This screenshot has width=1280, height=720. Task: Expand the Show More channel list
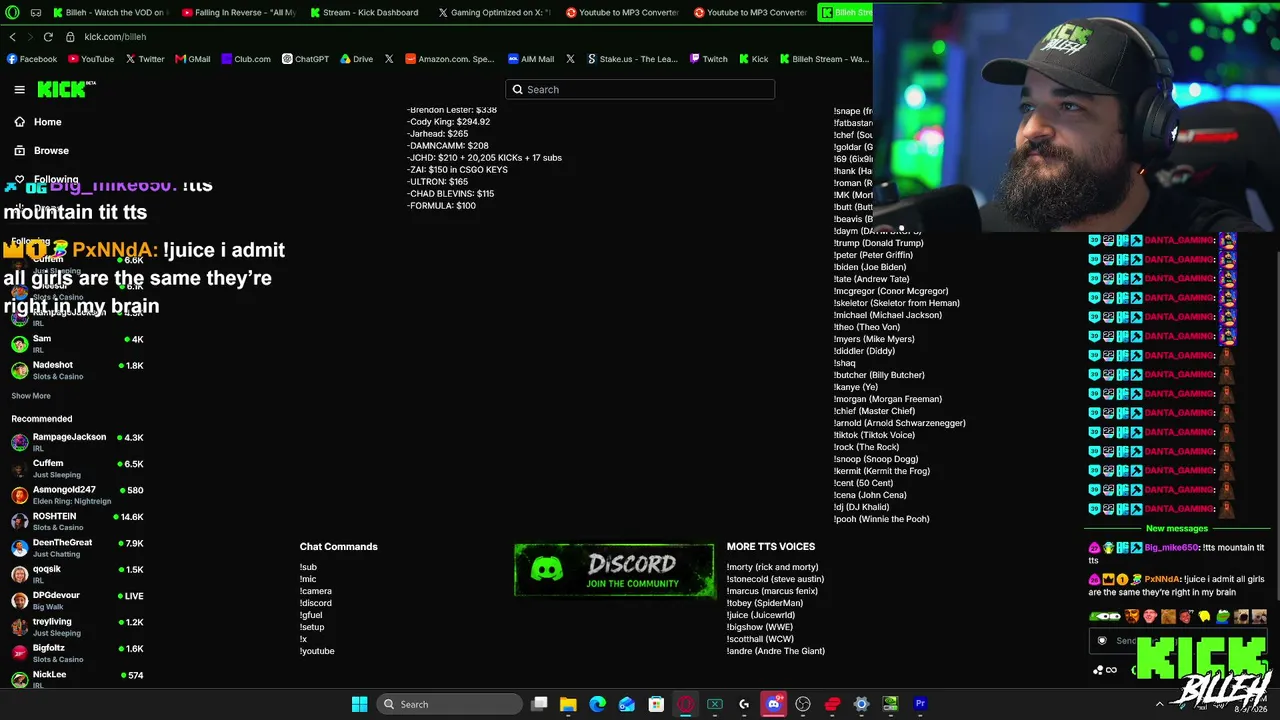(x=31, y=396)
